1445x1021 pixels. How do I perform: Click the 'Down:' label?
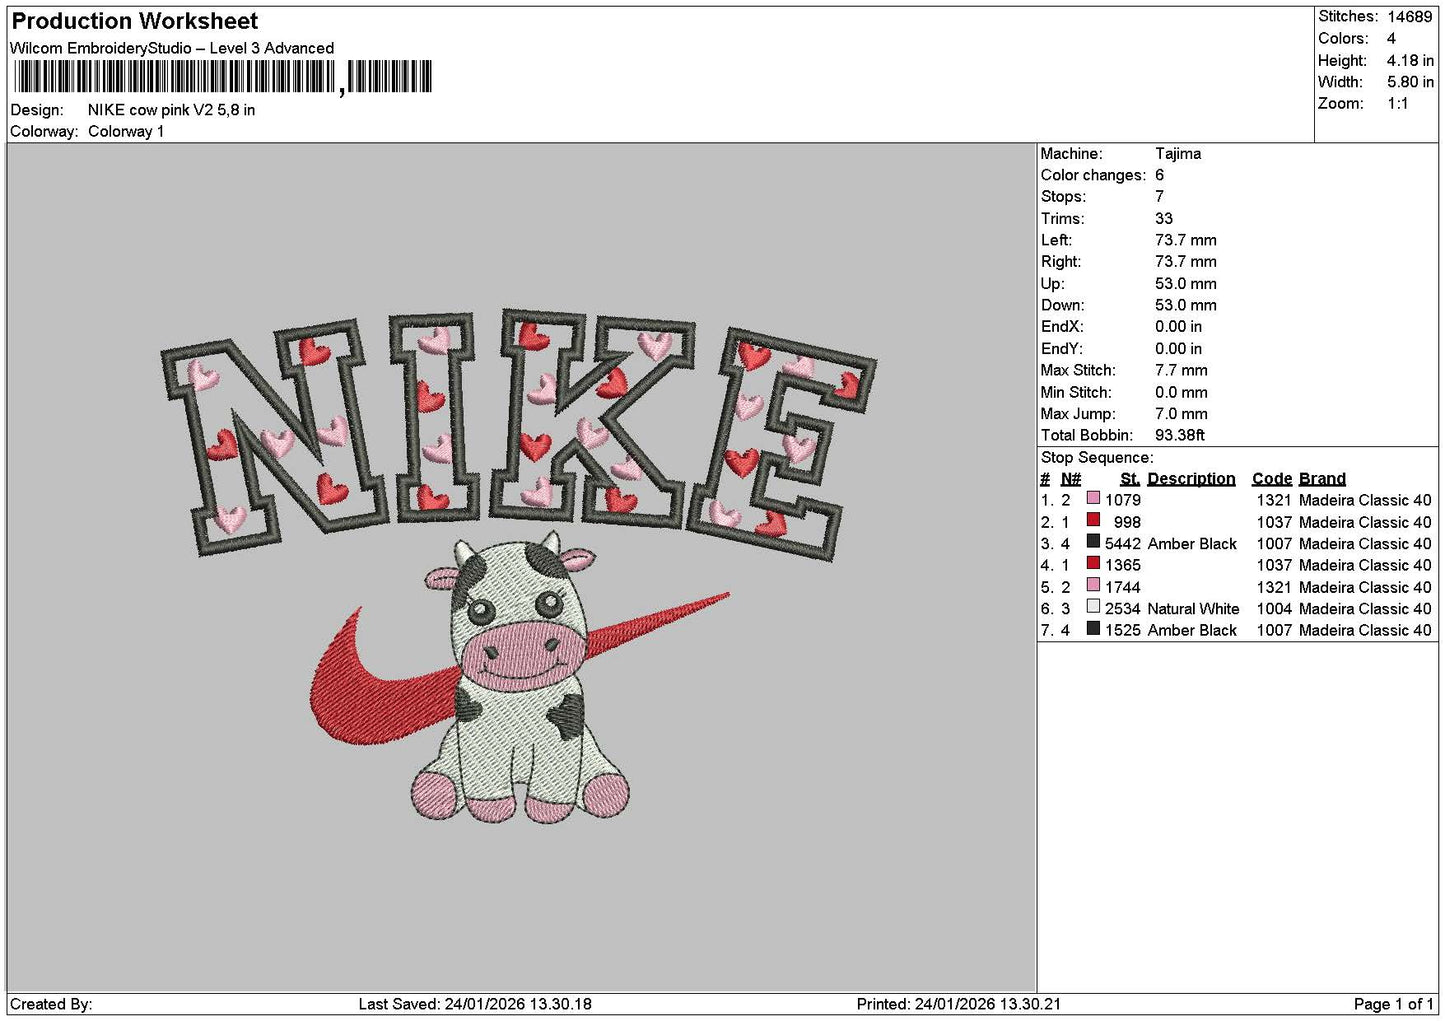1062,305
